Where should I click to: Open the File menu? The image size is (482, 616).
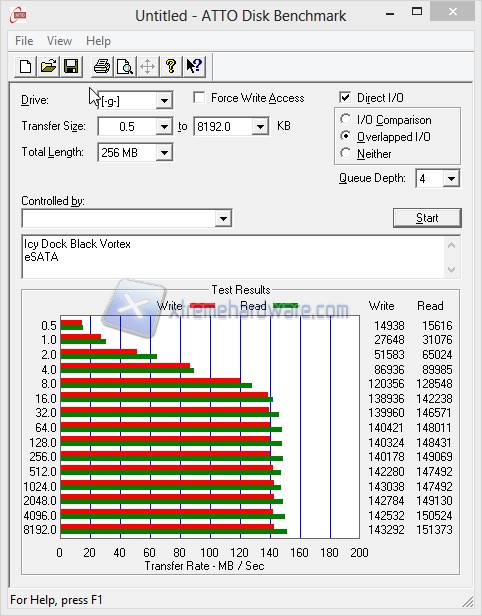24,41
